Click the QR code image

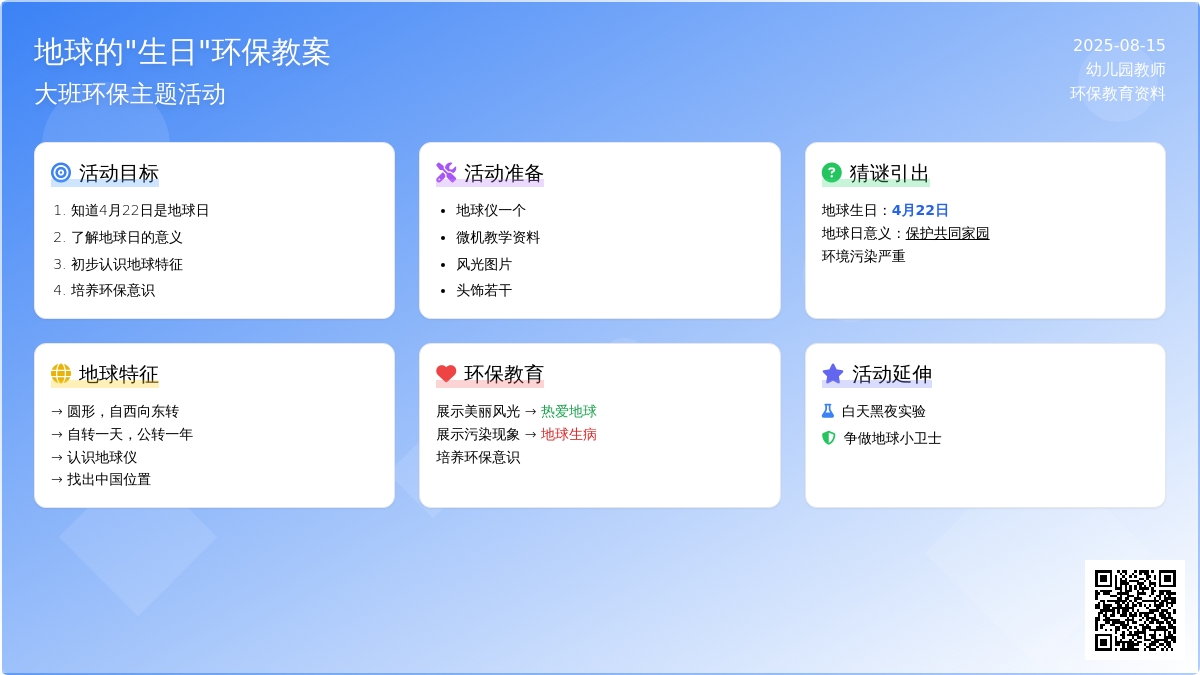coord(1135,610)
